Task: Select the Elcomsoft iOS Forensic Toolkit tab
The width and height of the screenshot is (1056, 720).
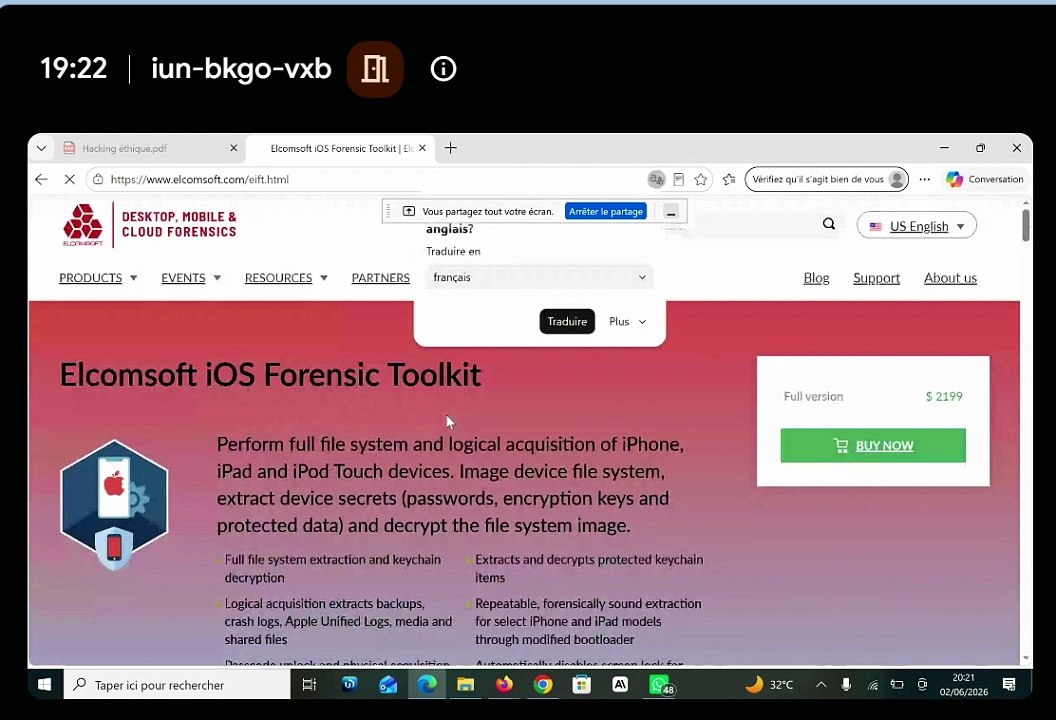Action: pyautogui.click(x=340, y=148)
